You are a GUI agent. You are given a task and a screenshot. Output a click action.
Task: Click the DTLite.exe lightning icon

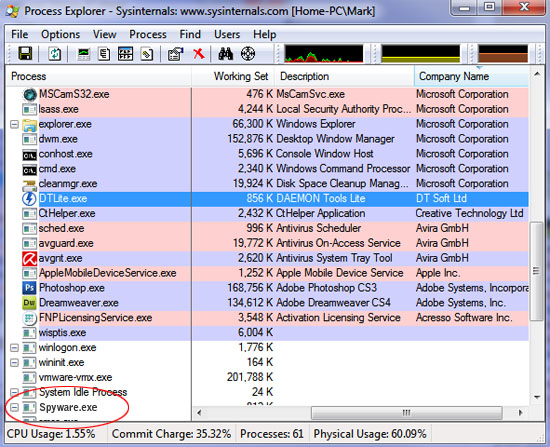coord(29,199)
